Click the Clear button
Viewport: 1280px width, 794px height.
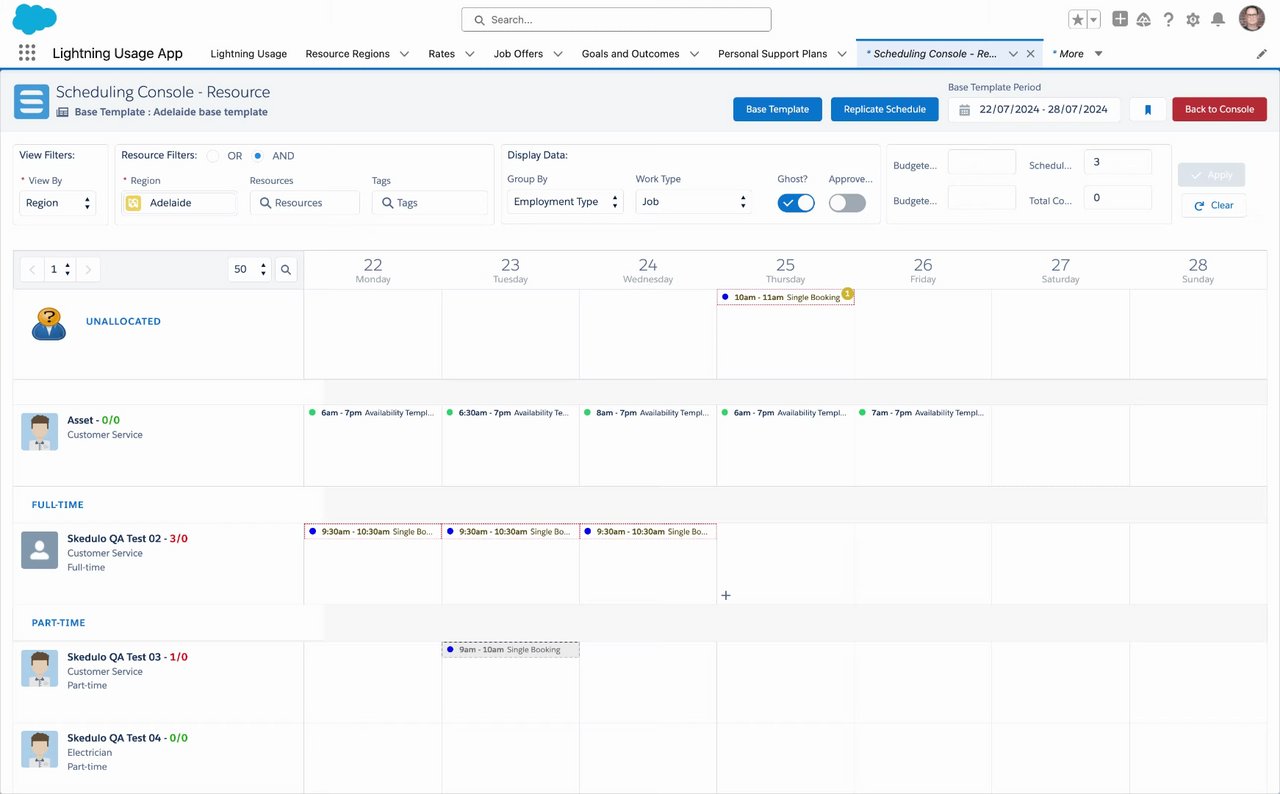(x=1213, y=205)
